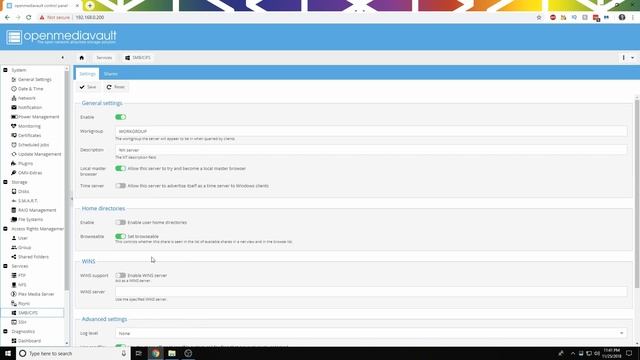The height and width of the screenshot is (360, 640).
Task: Open the Group management page
Action: coord(24,248)
